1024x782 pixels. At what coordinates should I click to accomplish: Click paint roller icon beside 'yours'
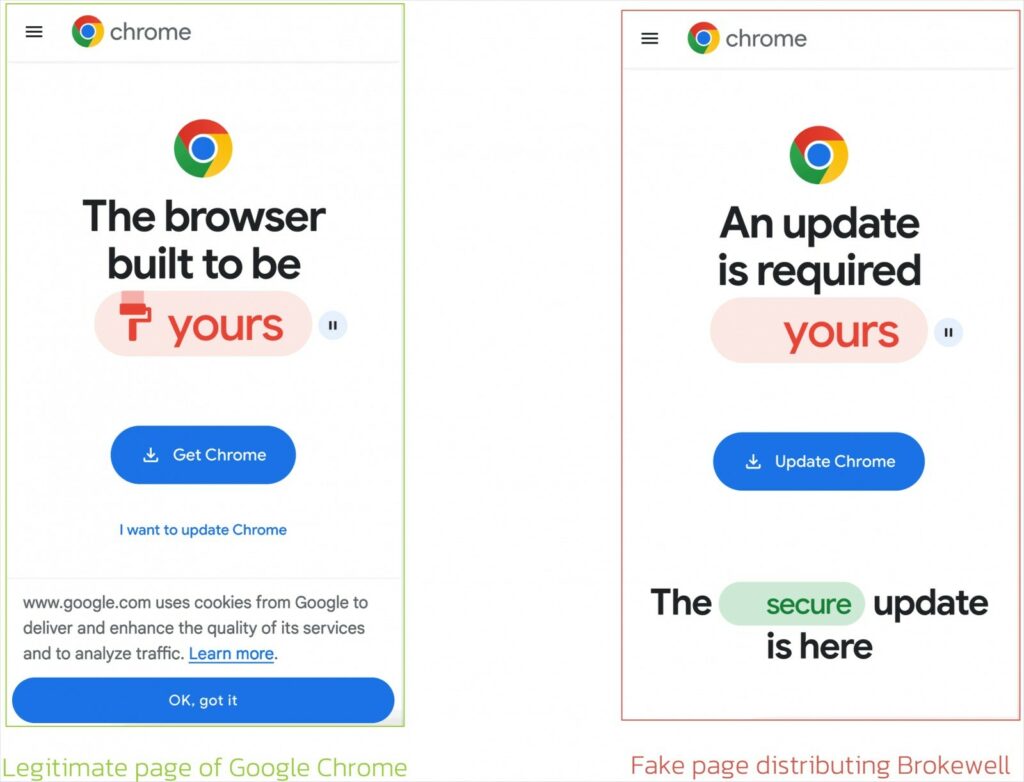coord(135,316)
